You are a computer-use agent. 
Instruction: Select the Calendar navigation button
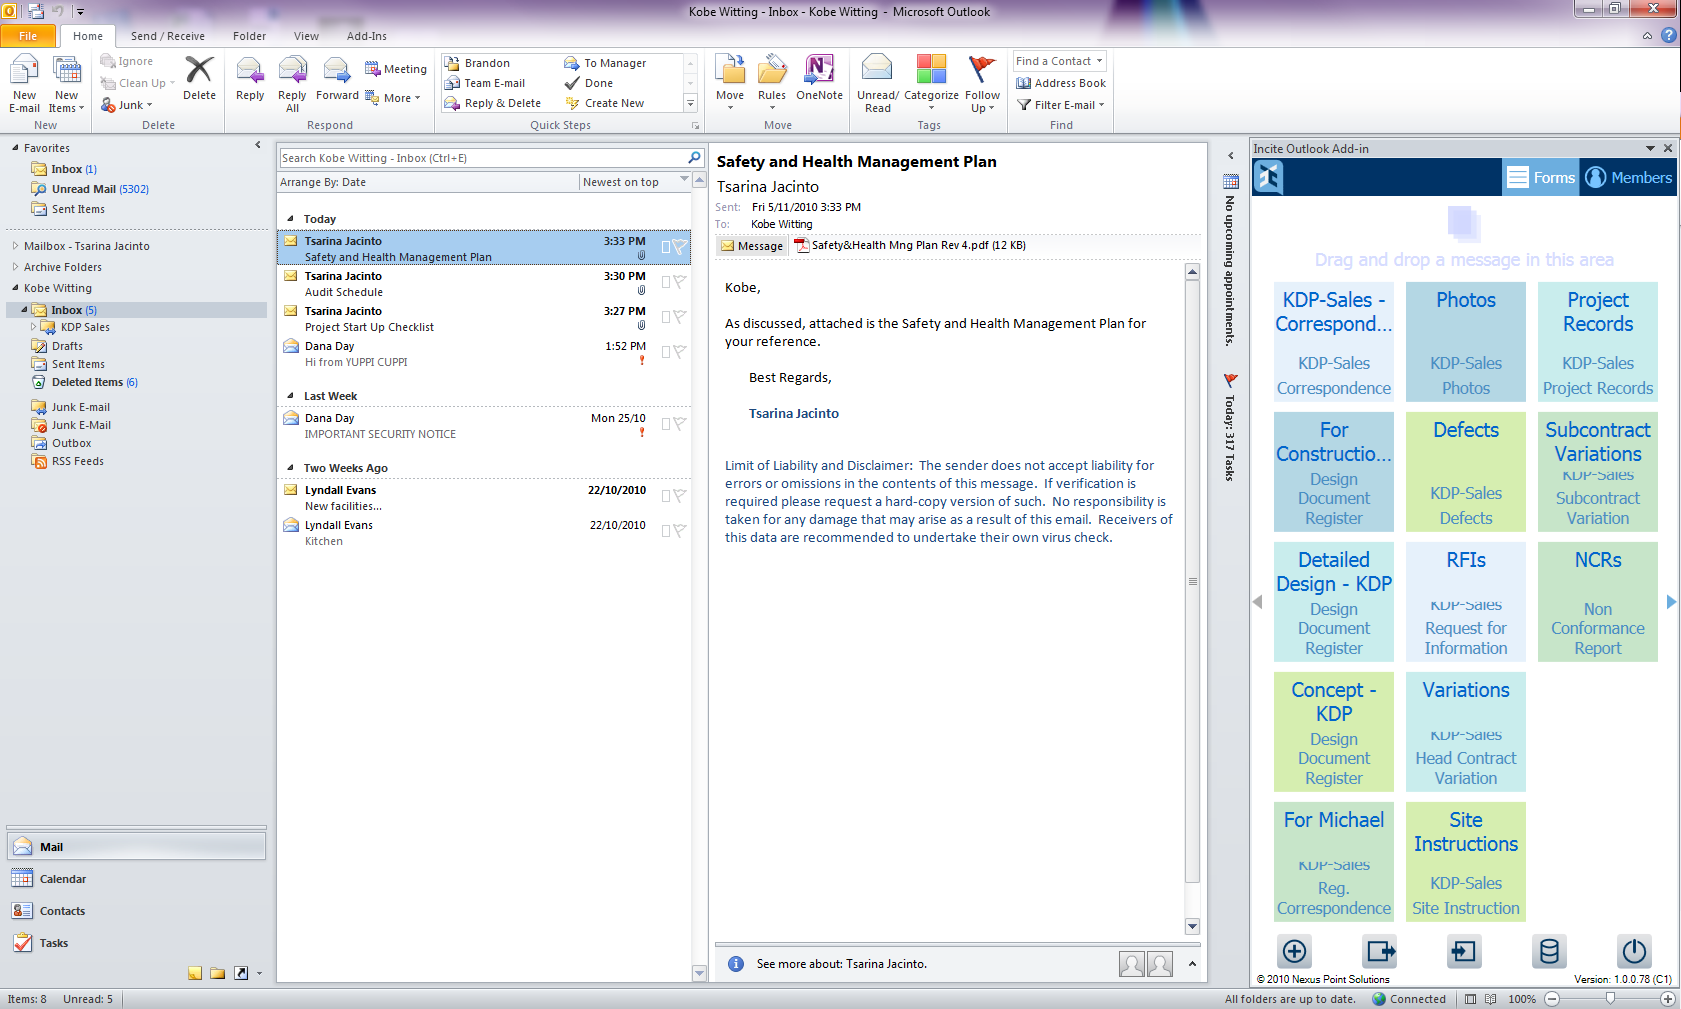point(62,879)
